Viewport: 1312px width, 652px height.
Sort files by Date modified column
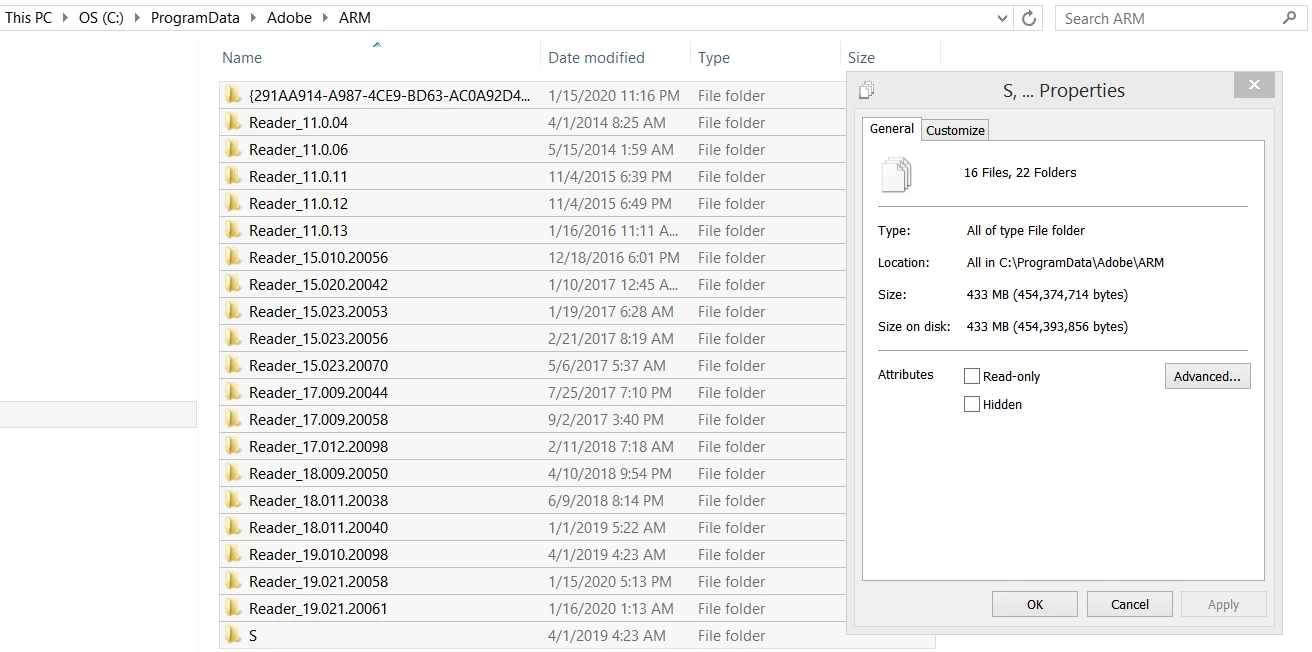click(596, 58)
